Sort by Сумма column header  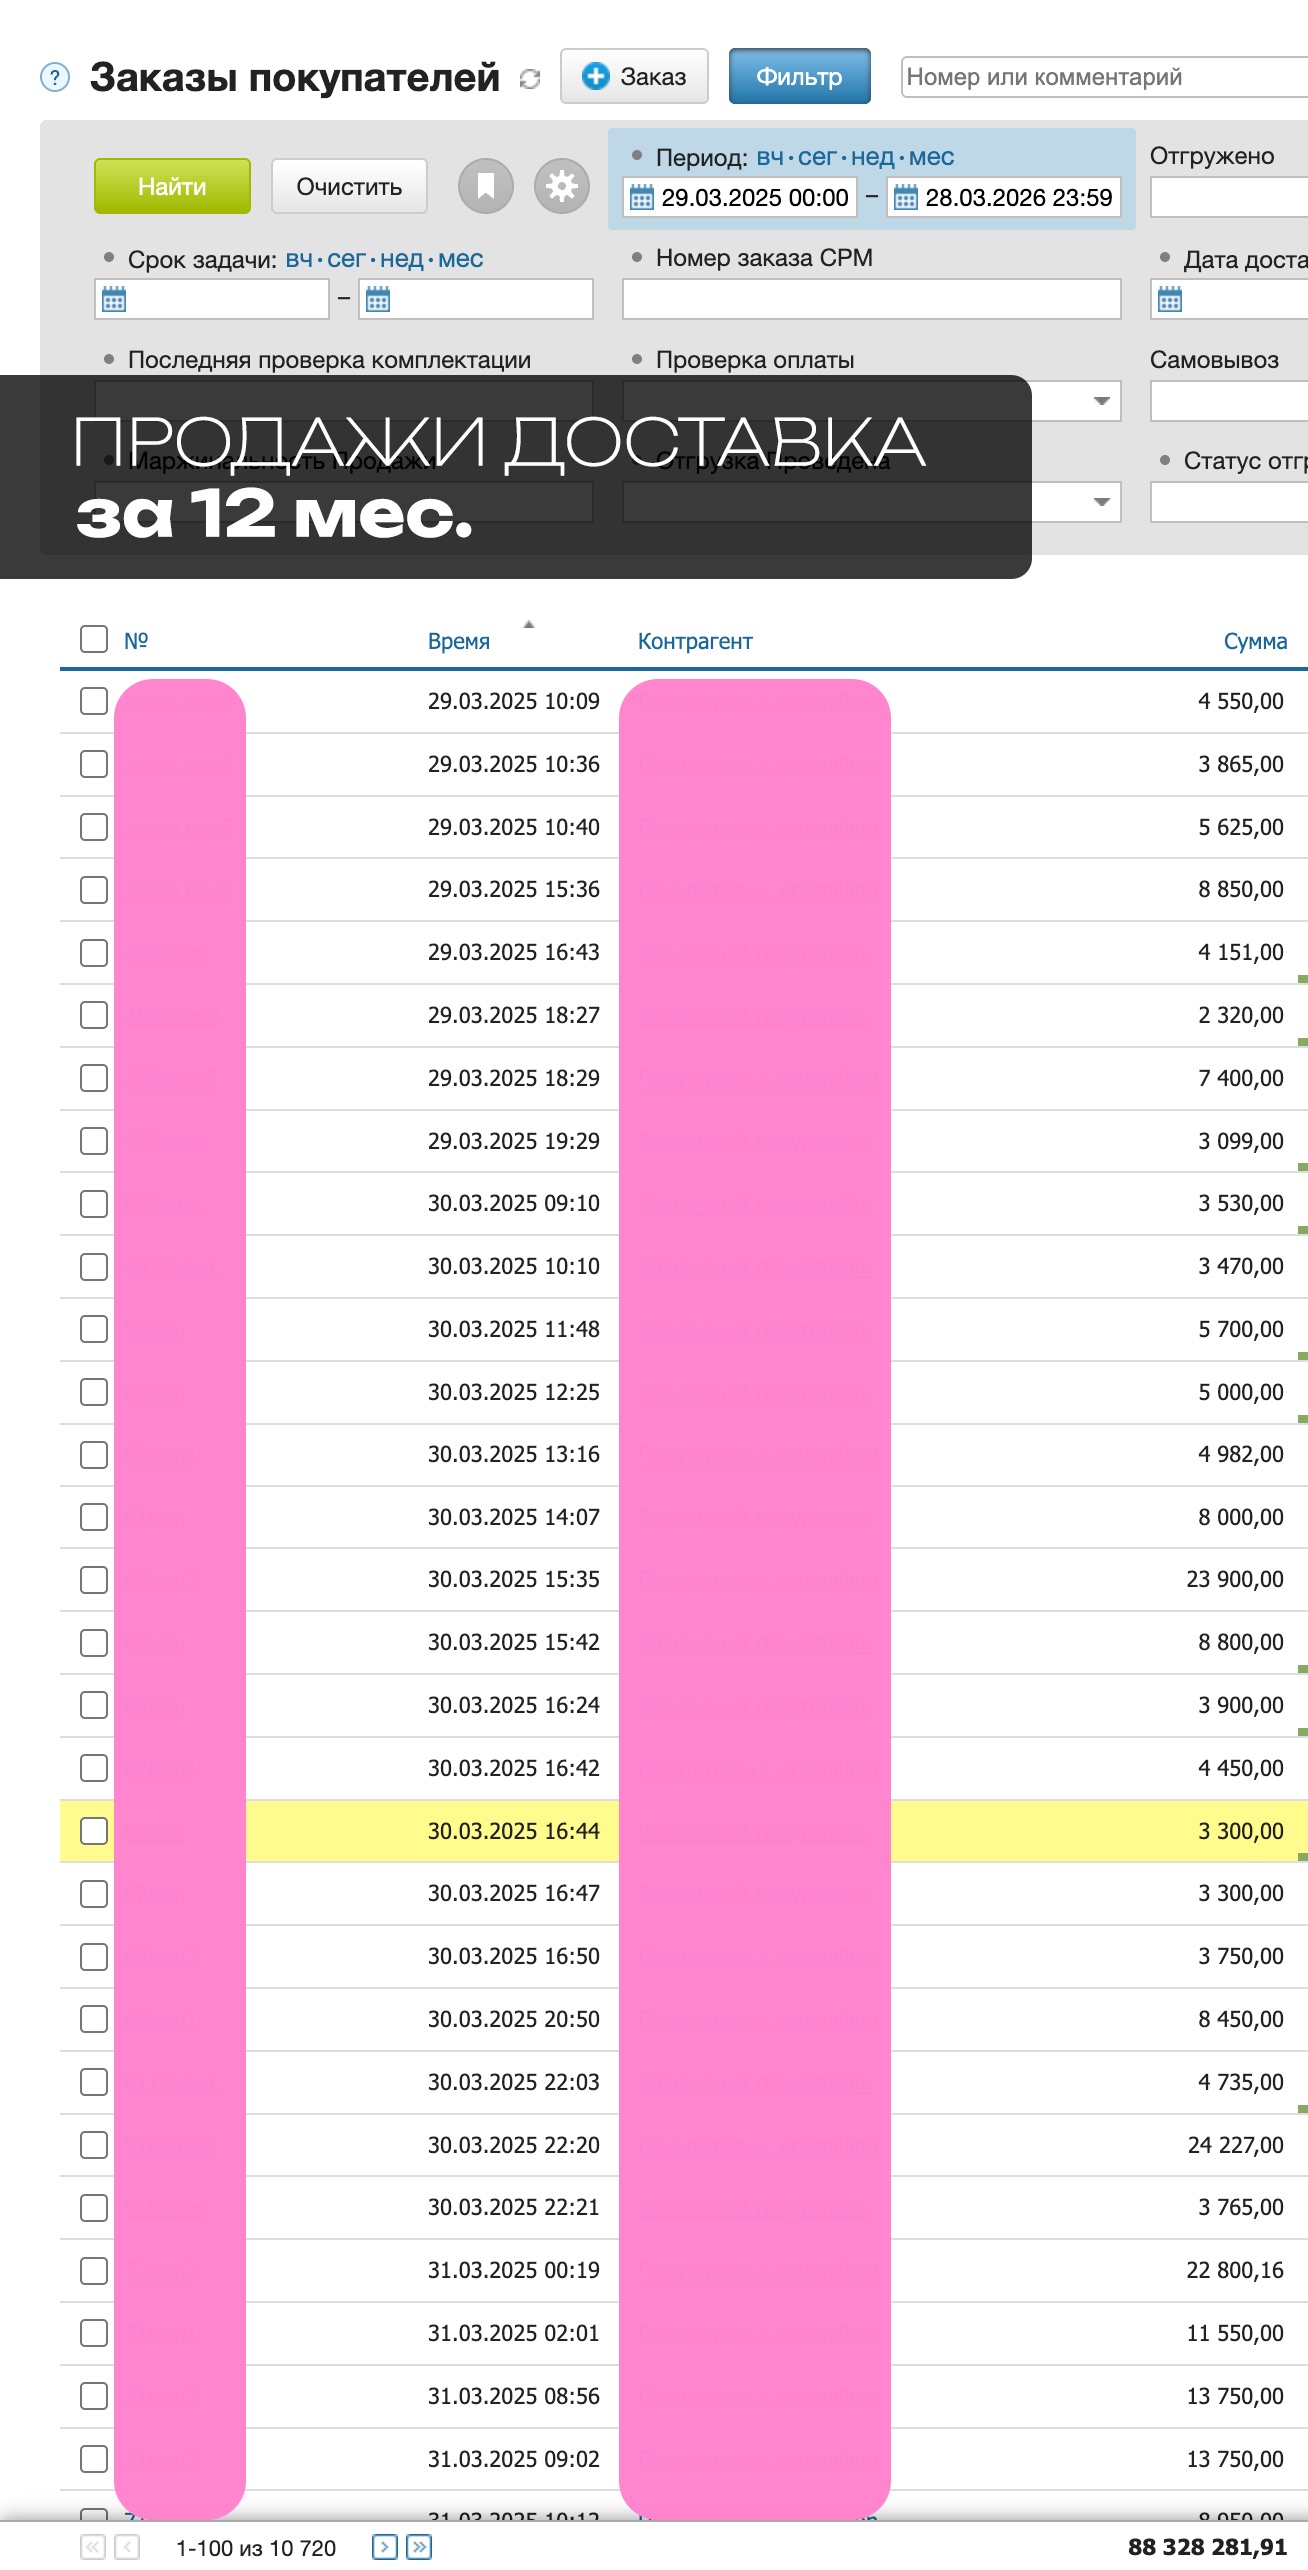tap(1255, 641)
